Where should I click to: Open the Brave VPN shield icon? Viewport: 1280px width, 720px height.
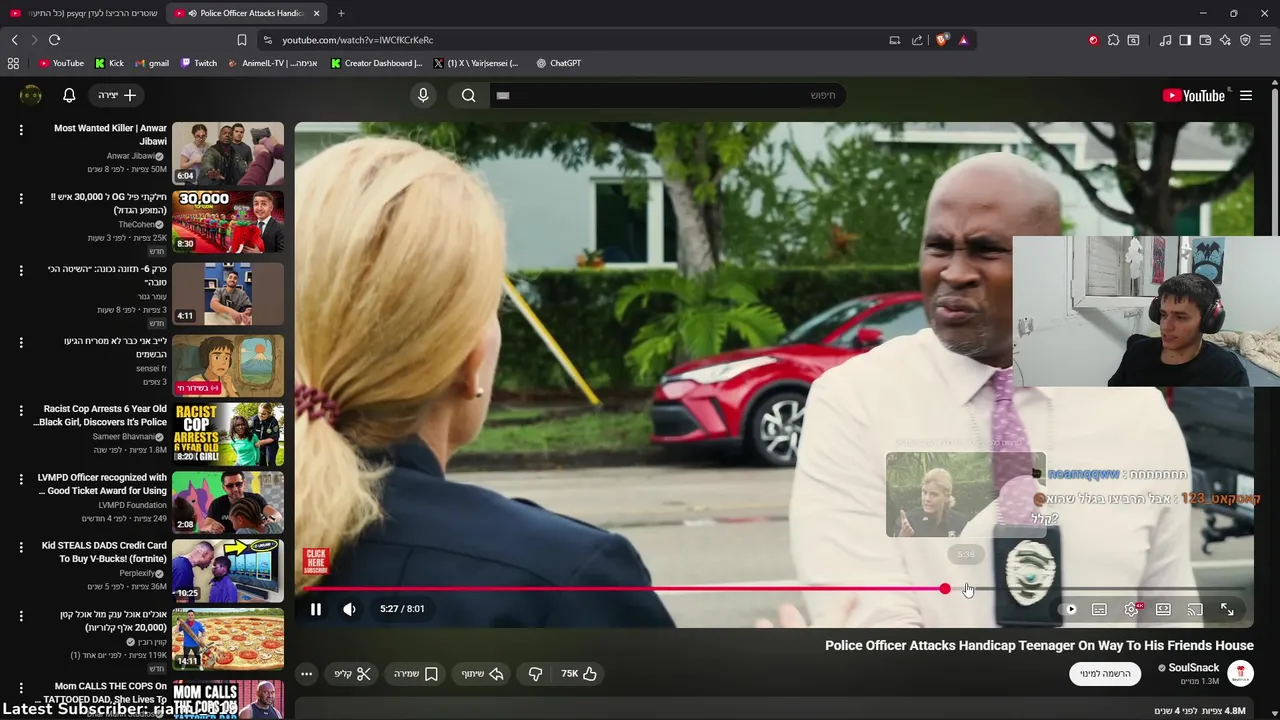click(x=1245, y=40)
